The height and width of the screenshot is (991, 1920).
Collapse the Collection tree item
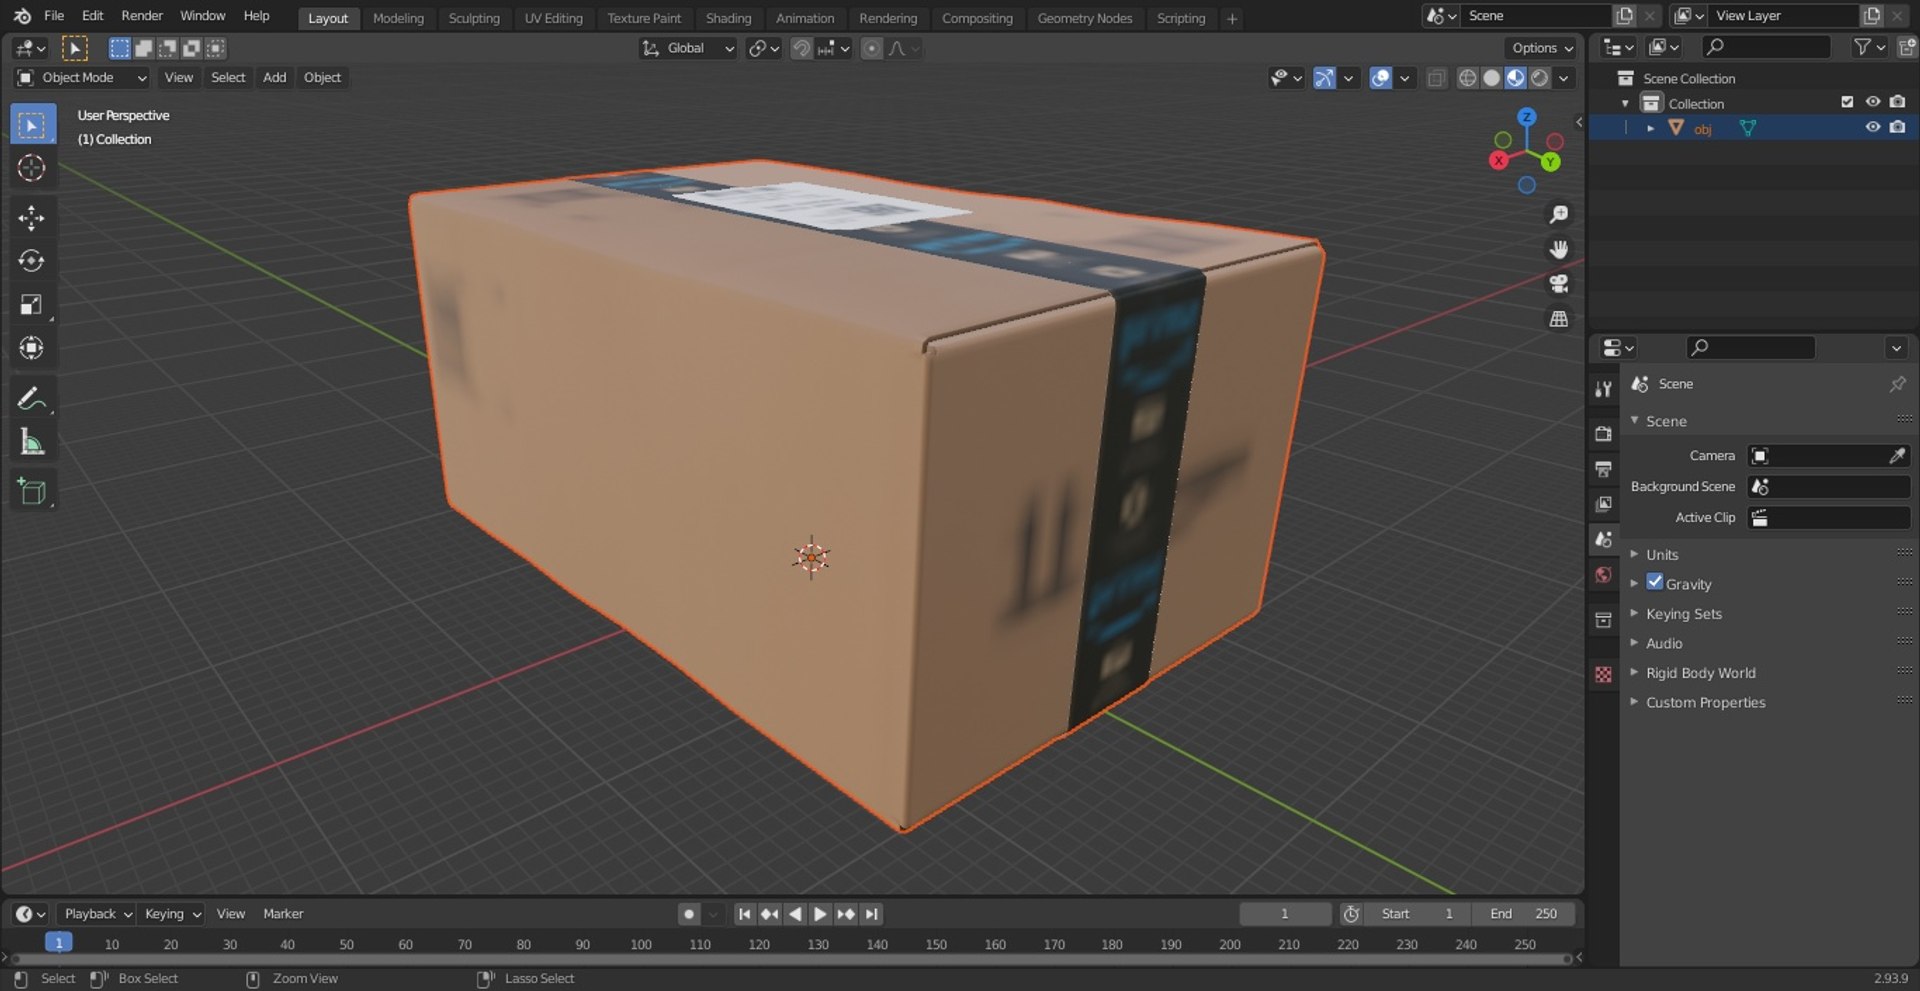click(x=1625, y=103)
